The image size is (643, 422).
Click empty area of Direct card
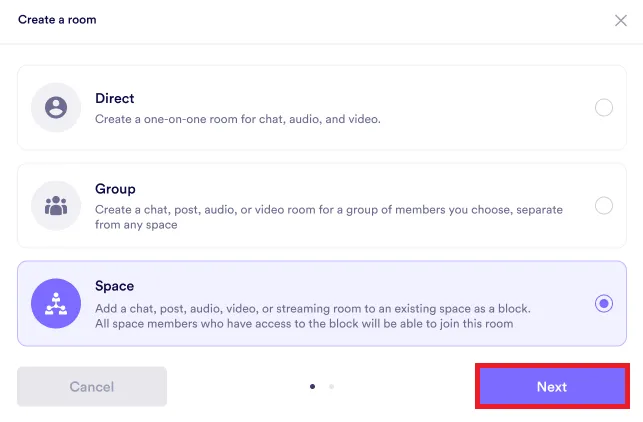[480, 96]
